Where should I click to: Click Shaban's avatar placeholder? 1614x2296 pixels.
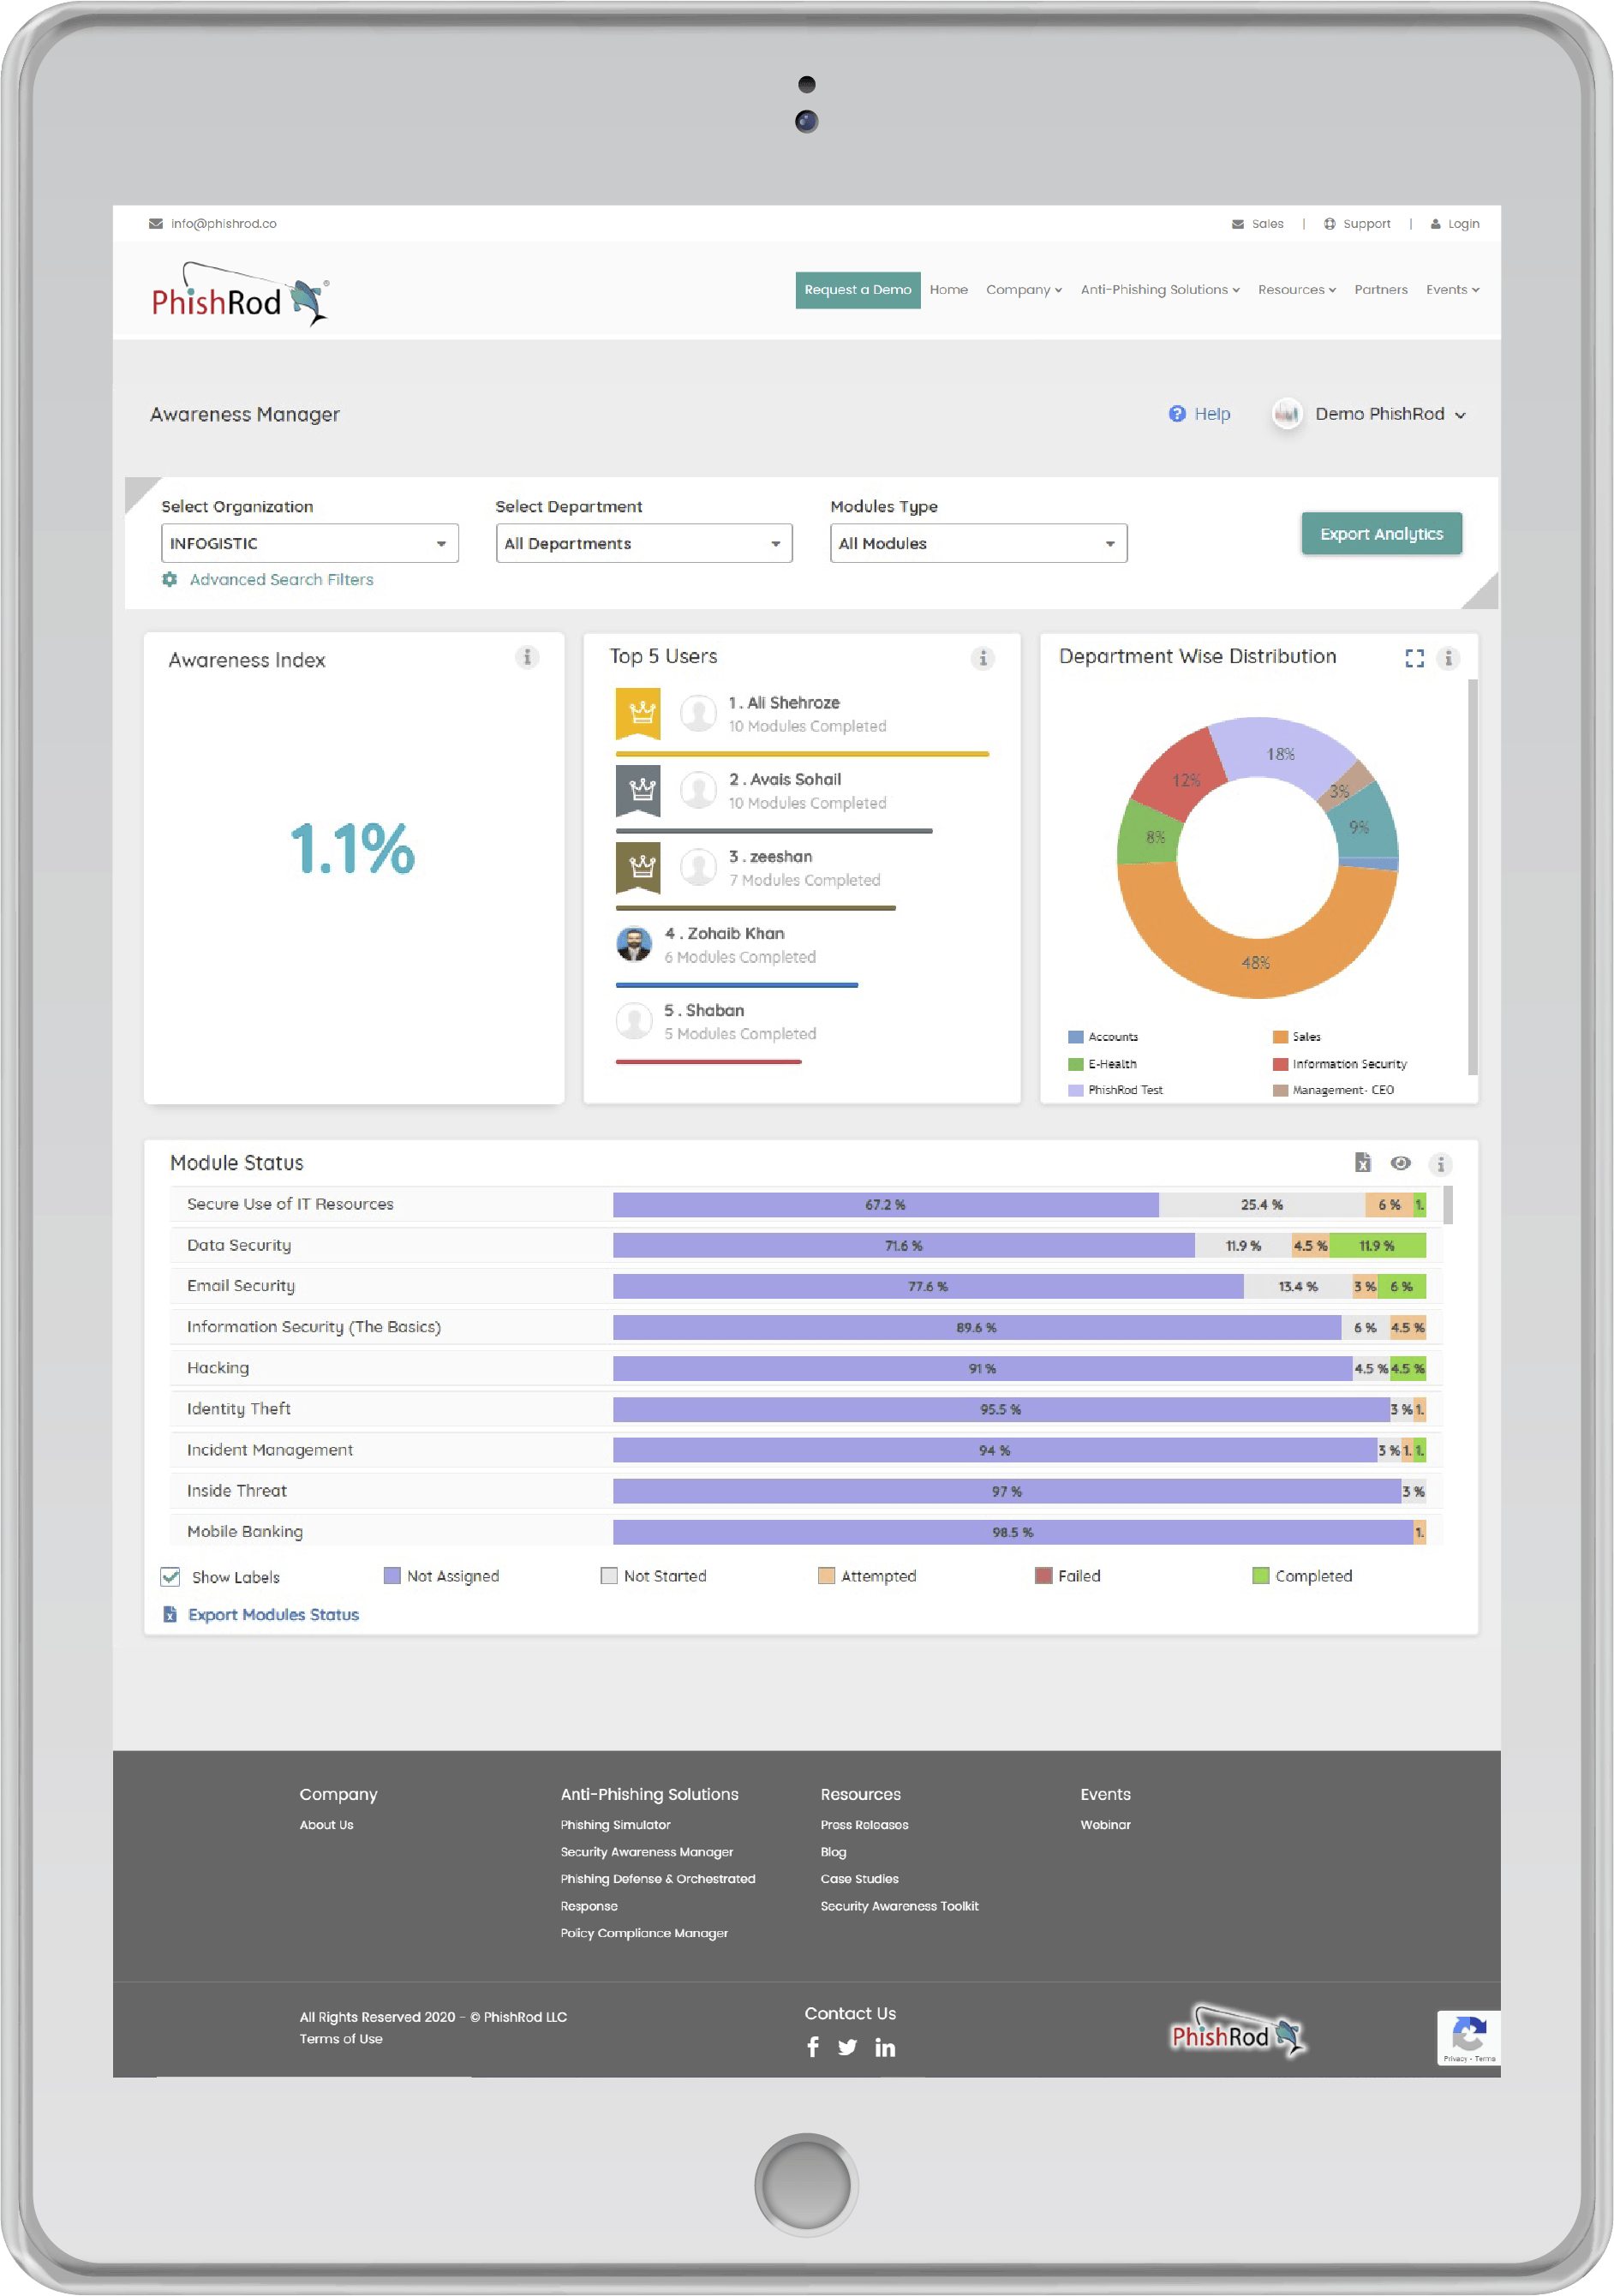click(x=634, y=1021)
